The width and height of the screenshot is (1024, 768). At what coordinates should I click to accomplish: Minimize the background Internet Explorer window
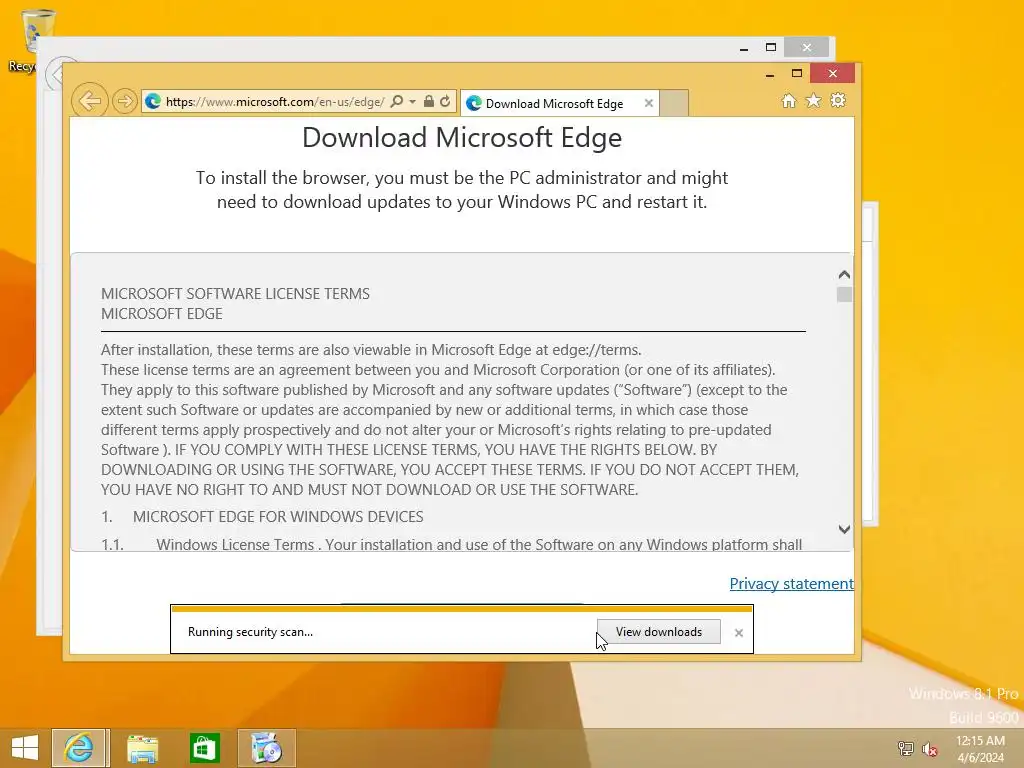click(x=744, y=48)
